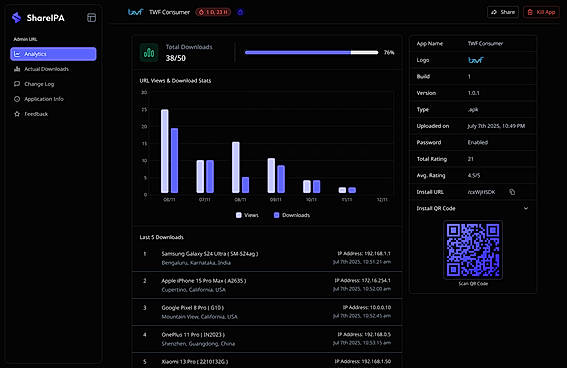Click the Scan QR Code caption

[x=473, y=284]
